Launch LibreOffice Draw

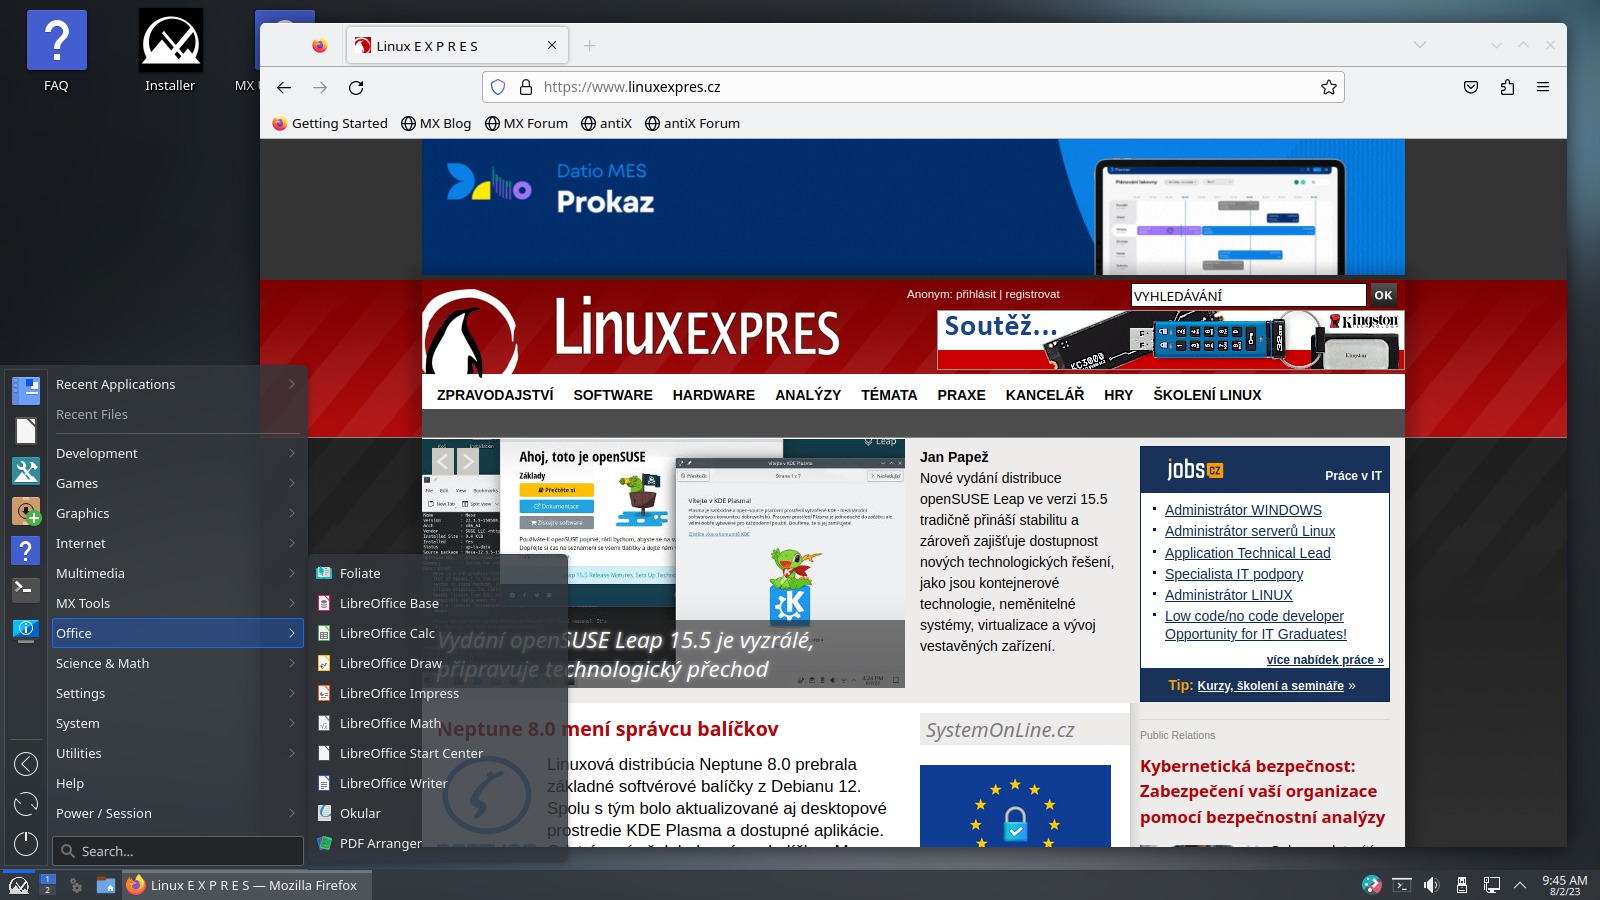pos(438,663)
